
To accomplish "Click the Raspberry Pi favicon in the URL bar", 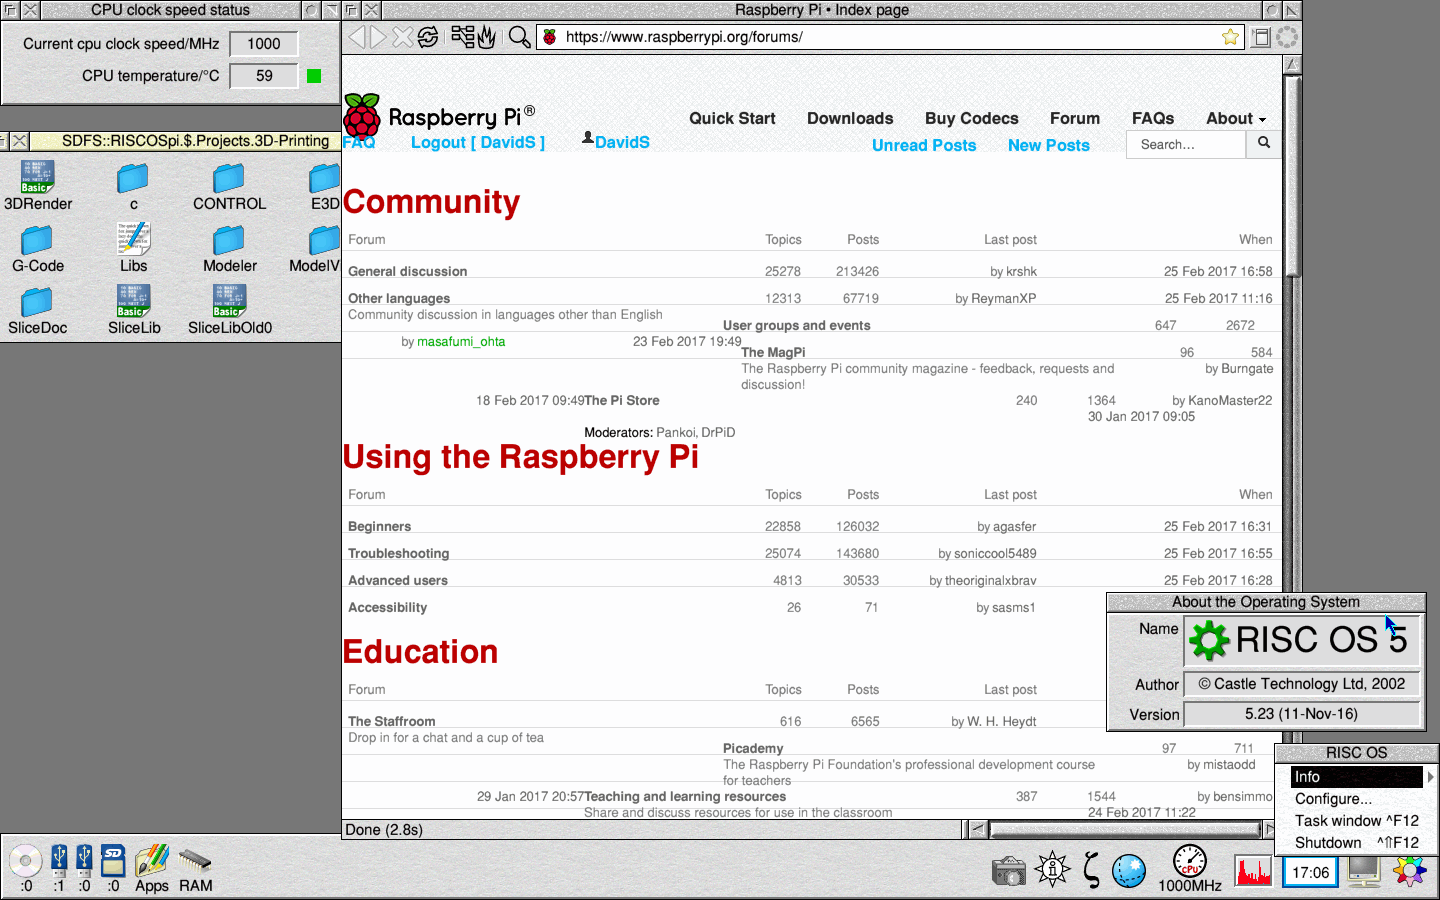I will pos(549,37).
